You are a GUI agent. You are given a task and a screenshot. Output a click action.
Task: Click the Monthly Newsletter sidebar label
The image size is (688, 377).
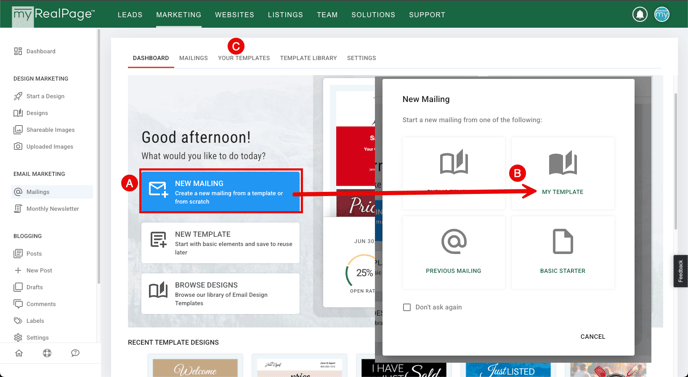coord(53,209)
